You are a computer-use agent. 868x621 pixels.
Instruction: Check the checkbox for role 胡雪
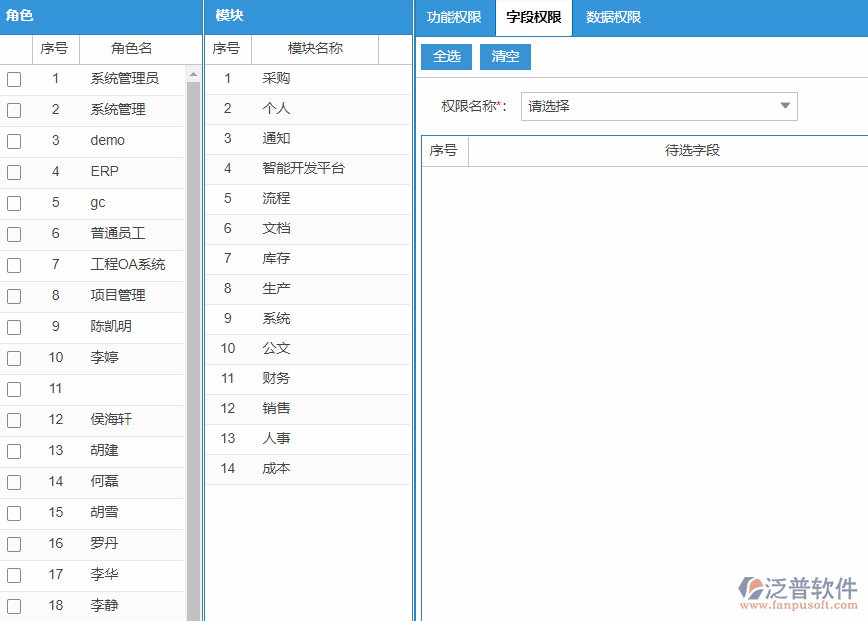(14, 513)
